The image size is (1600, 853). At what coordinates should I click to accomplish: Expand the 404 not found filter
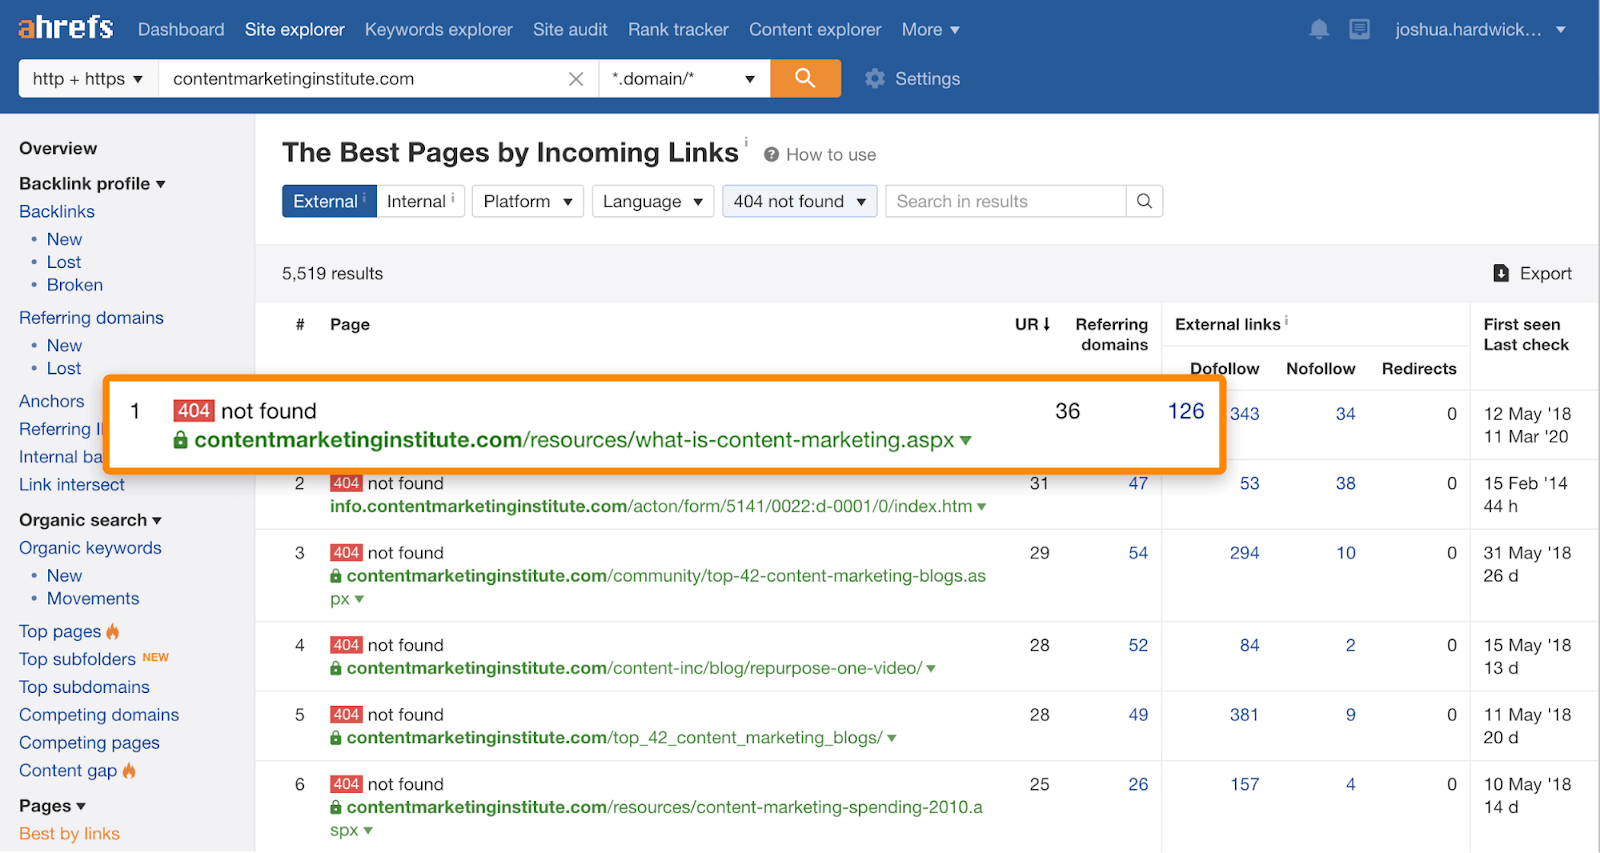click(799, 201)
